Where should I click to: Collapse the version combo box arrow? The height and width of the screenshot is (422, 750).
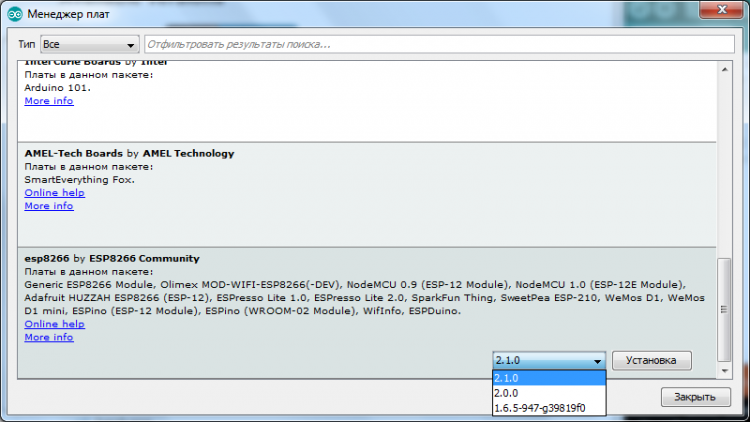(x=597, y=361)
